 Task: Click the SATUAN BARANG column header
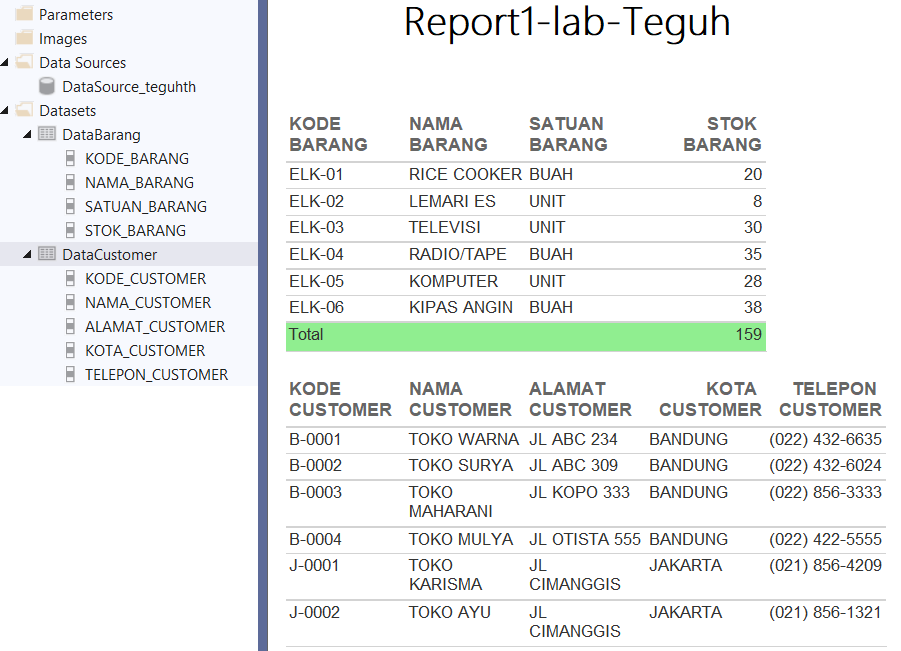tap(568, 134)
